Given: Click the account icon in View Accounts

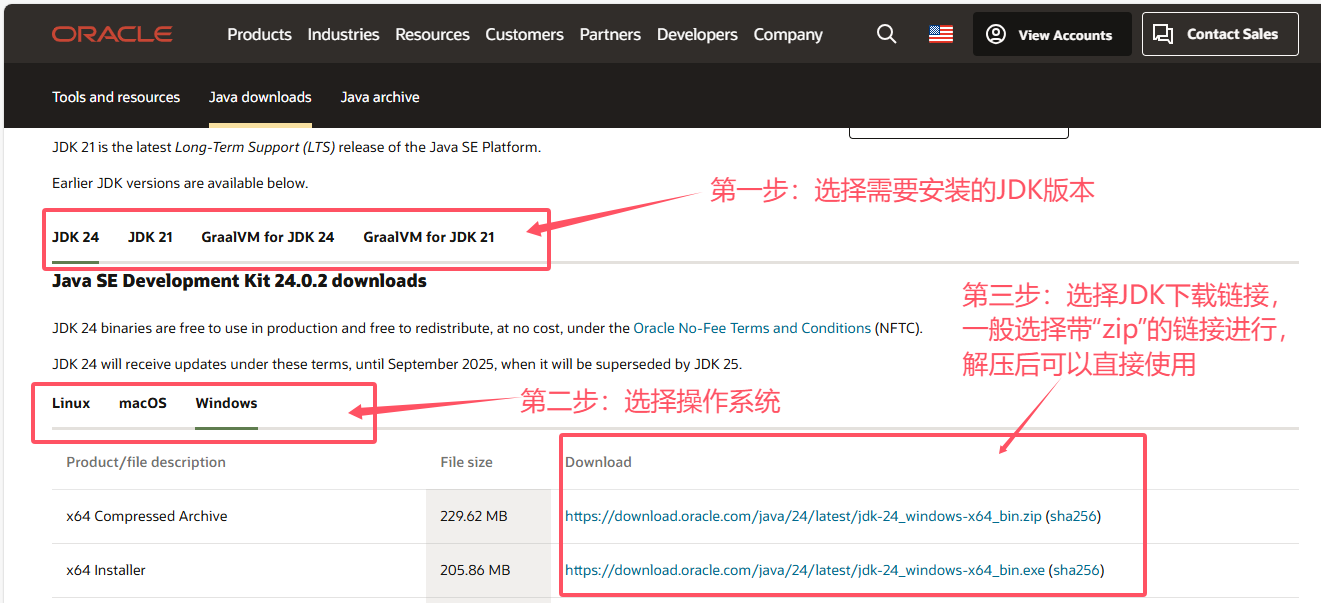Looking at the screenshot, I should (x=995, y=34).
